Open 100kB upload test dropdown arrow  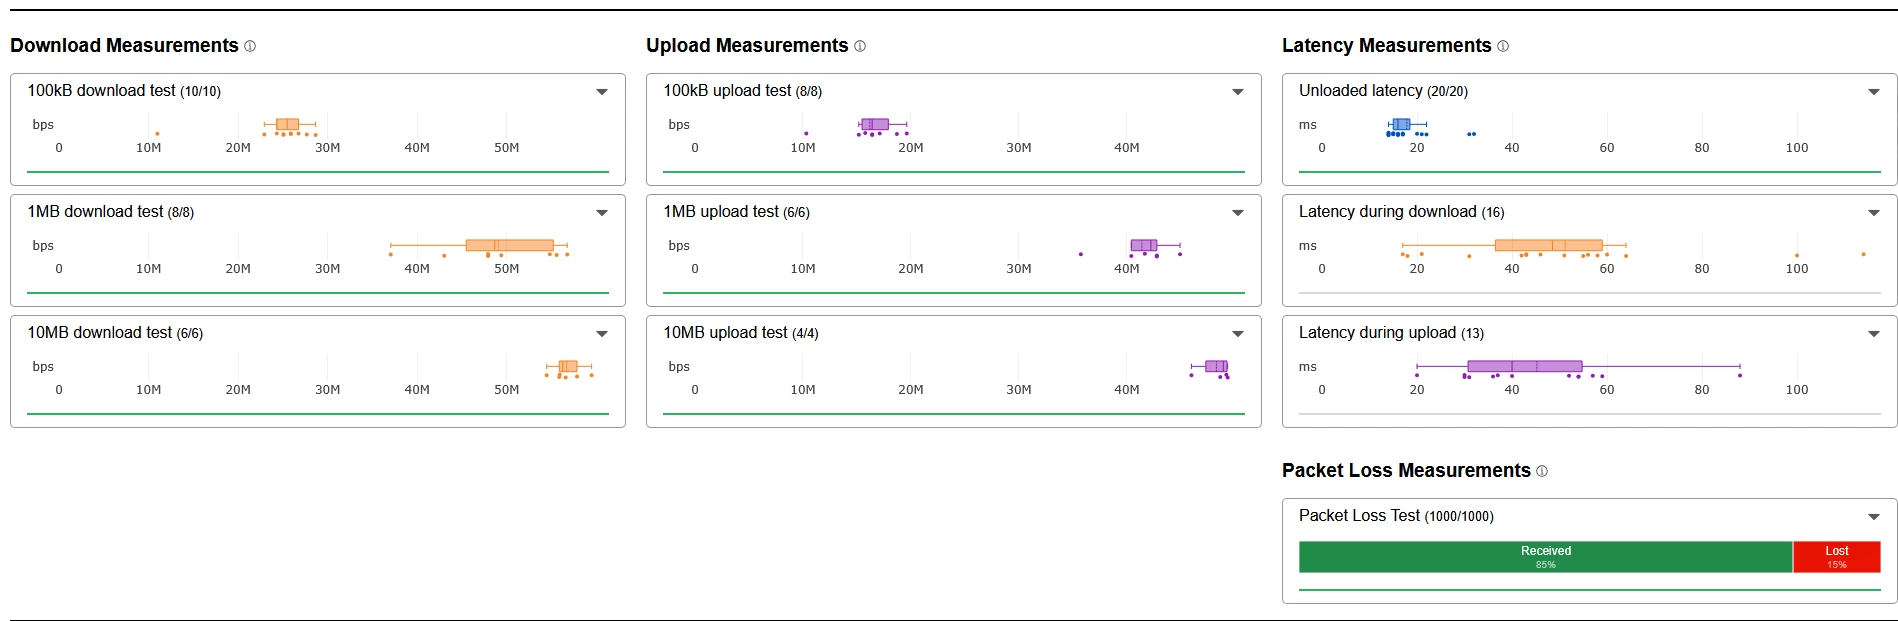pos(1238,92)
